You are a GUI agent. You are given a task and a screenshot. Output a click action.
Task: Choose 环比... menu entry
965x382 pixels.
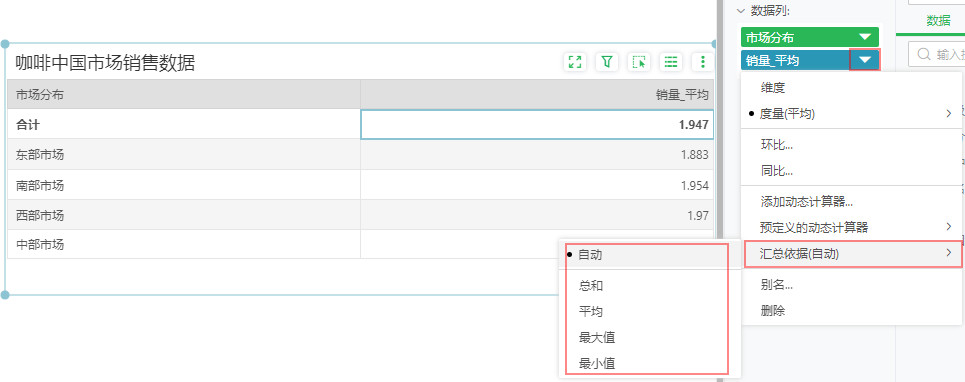852,145
